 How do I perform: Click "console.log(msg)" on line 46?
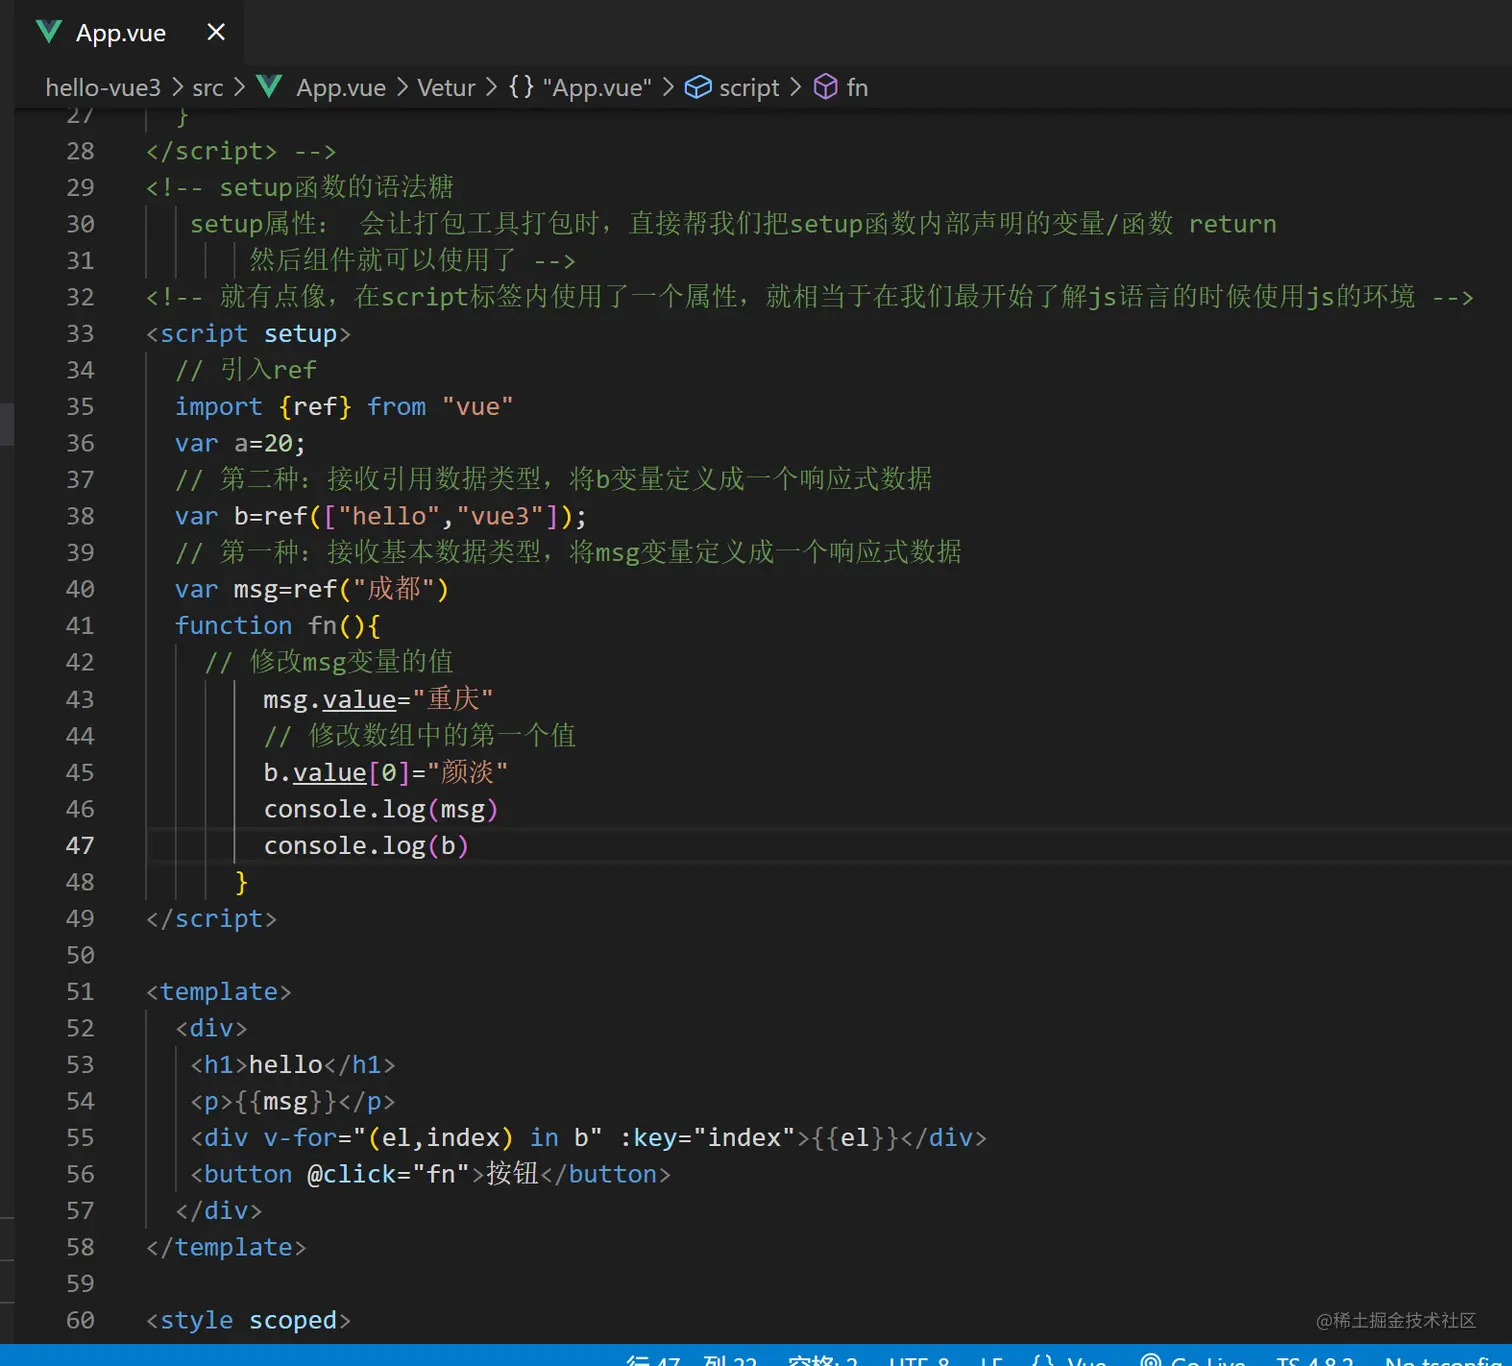pos(381,809)
